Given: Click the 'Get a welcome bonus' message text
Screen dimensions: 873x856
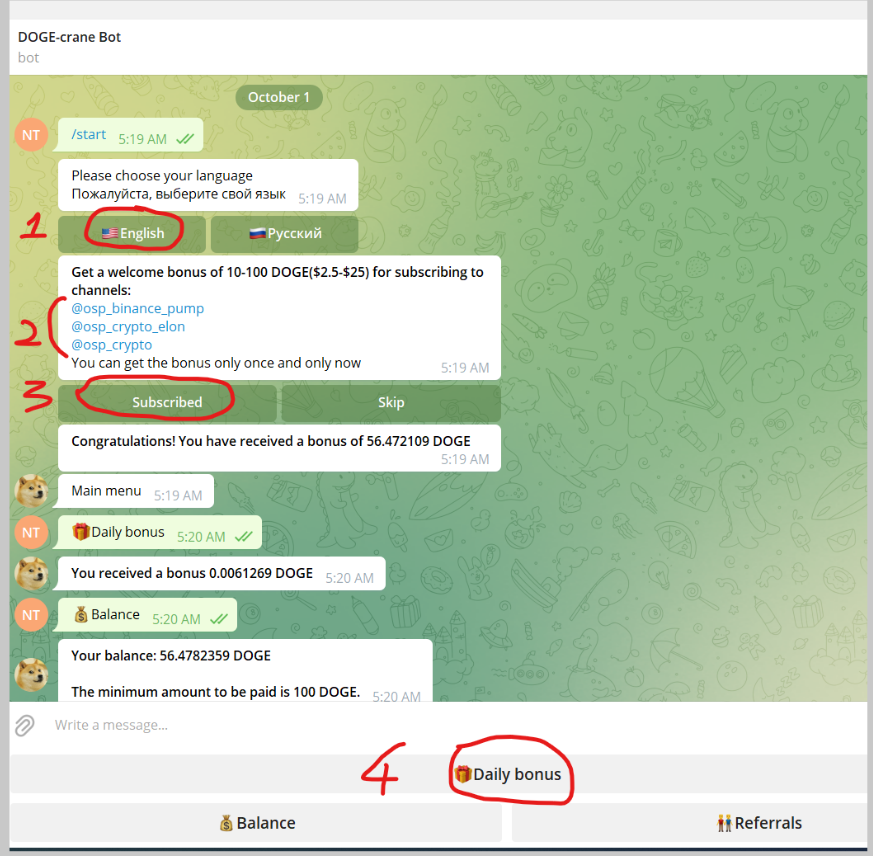Looking at the screenshot, I should tap(277, 281).
